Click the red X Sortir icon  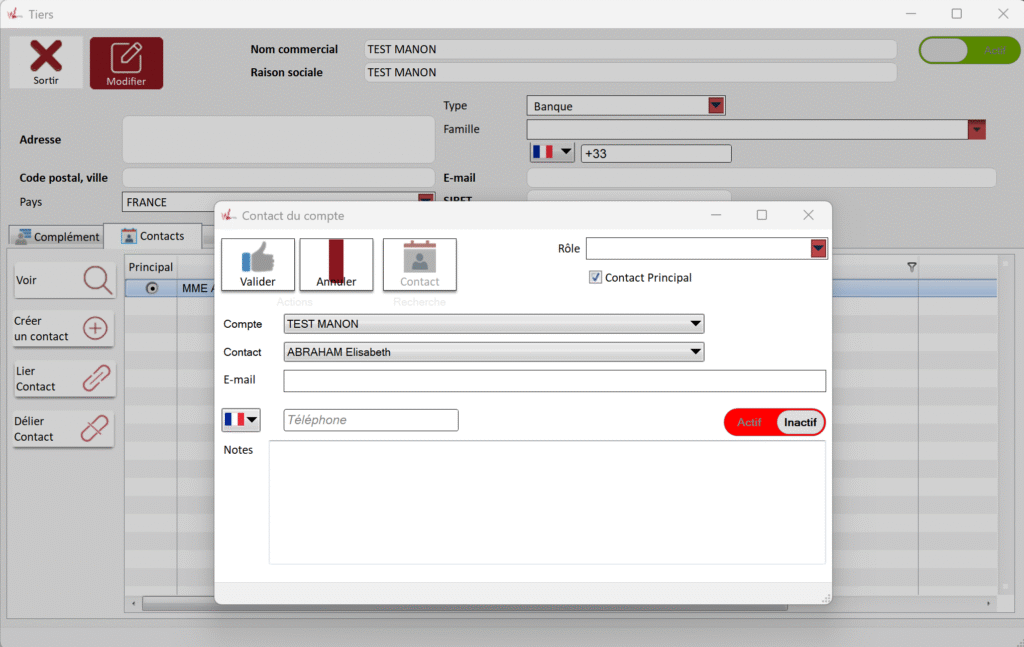point(46,57)
